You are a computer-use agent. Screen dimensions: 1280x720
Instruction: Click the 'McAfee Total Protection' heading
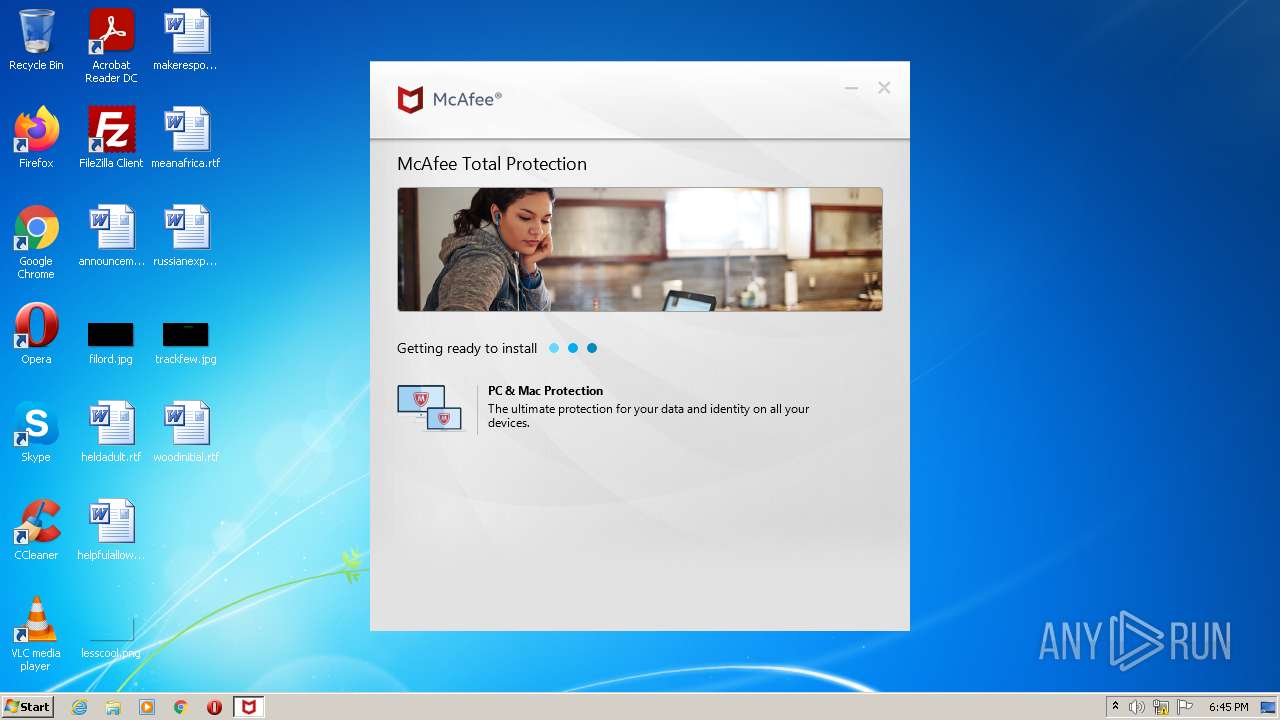[492, 164]
